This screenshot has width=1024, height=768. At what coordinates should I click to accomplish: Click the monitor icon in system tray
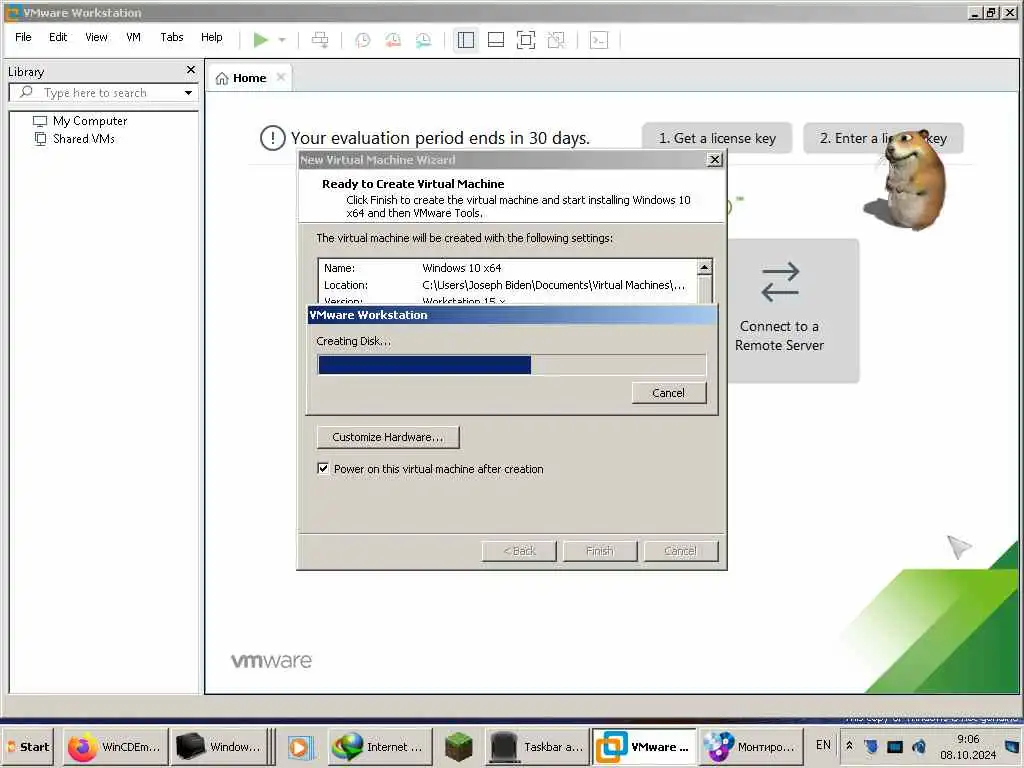pyautogui.click(x=895, y=746)
